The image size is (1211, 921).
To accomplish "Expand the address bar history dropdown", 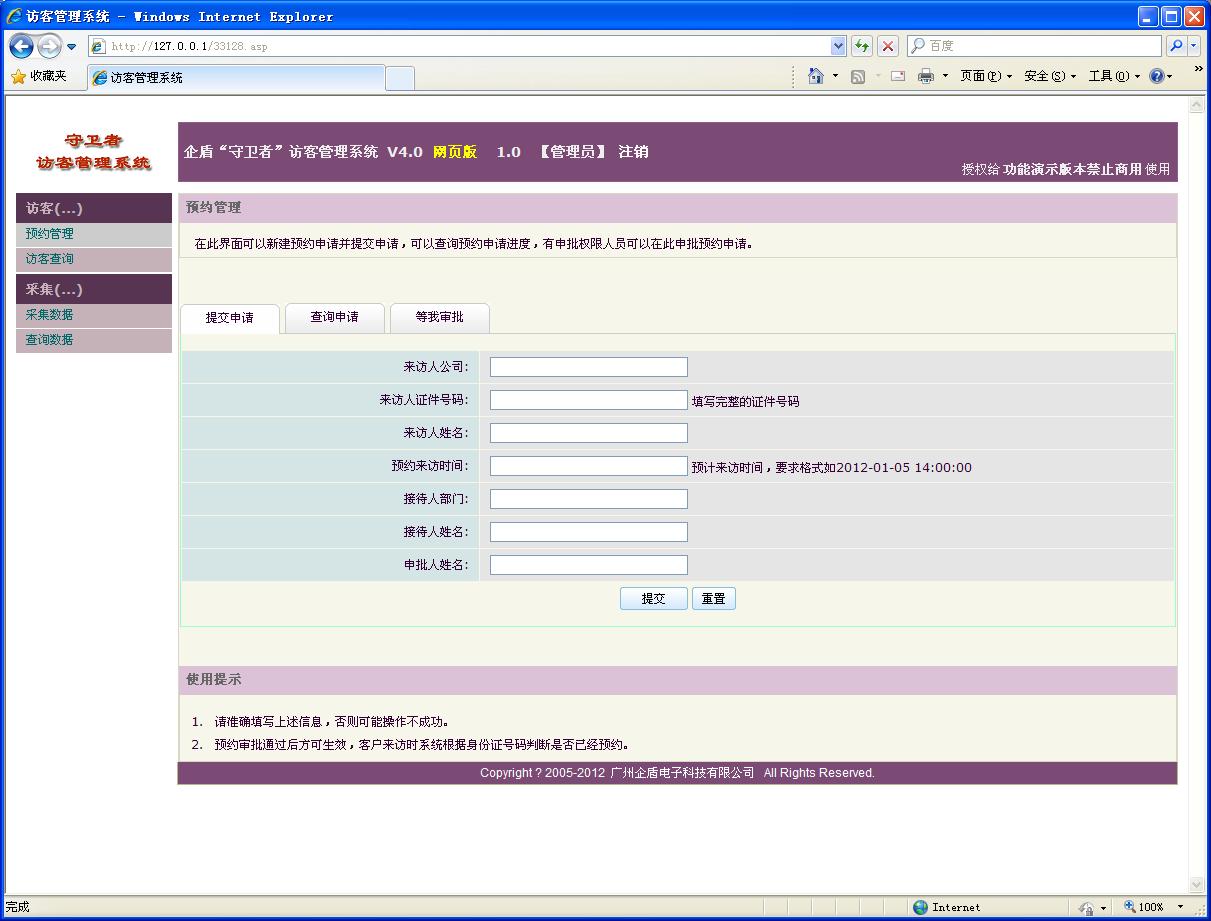I will 839,46.
